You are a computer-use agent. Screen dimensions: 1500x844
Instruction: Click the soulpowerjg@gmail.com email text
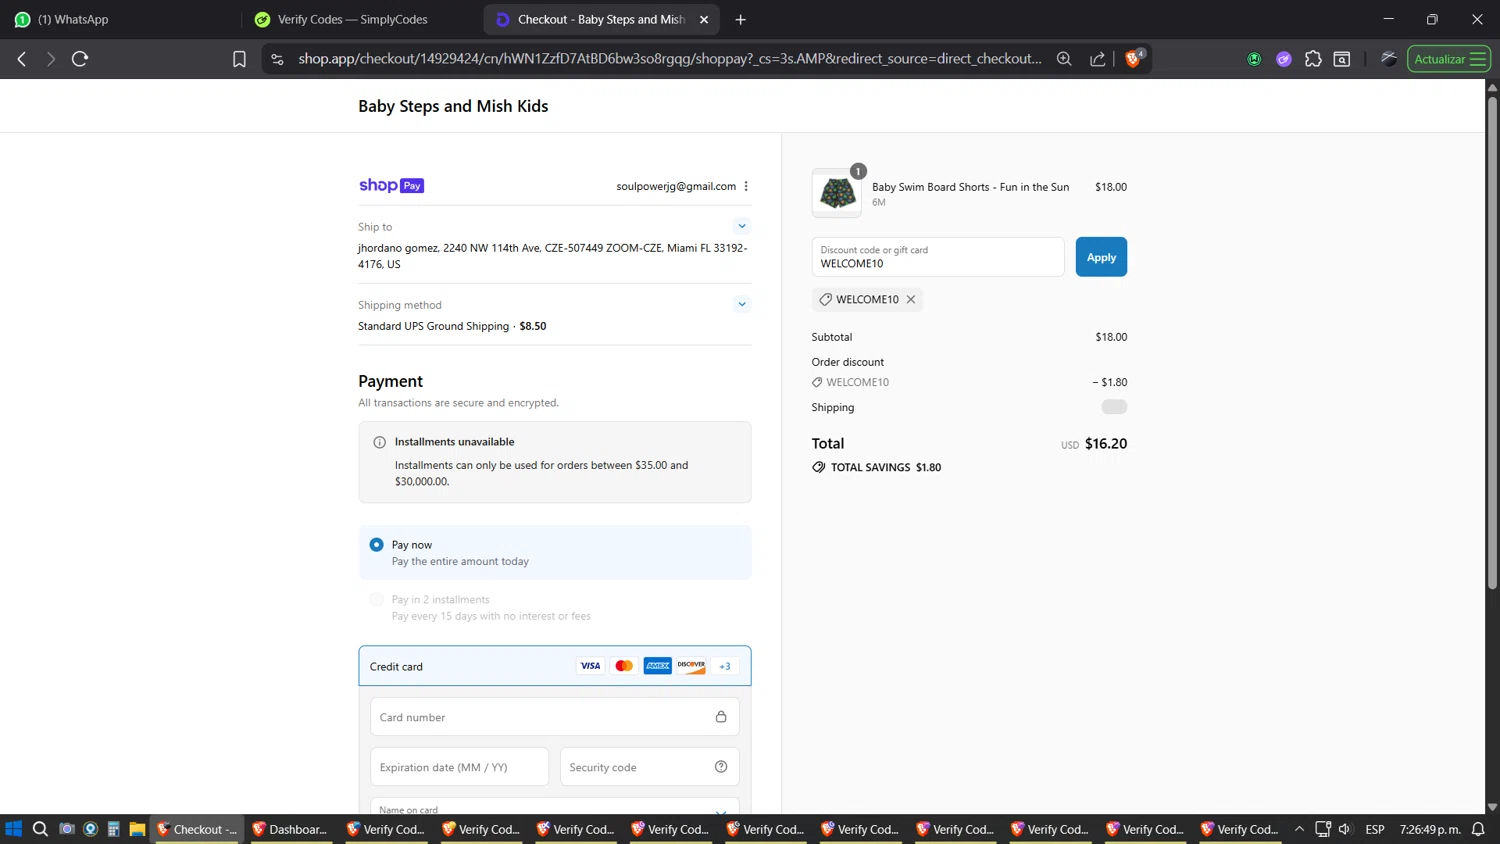676,186
